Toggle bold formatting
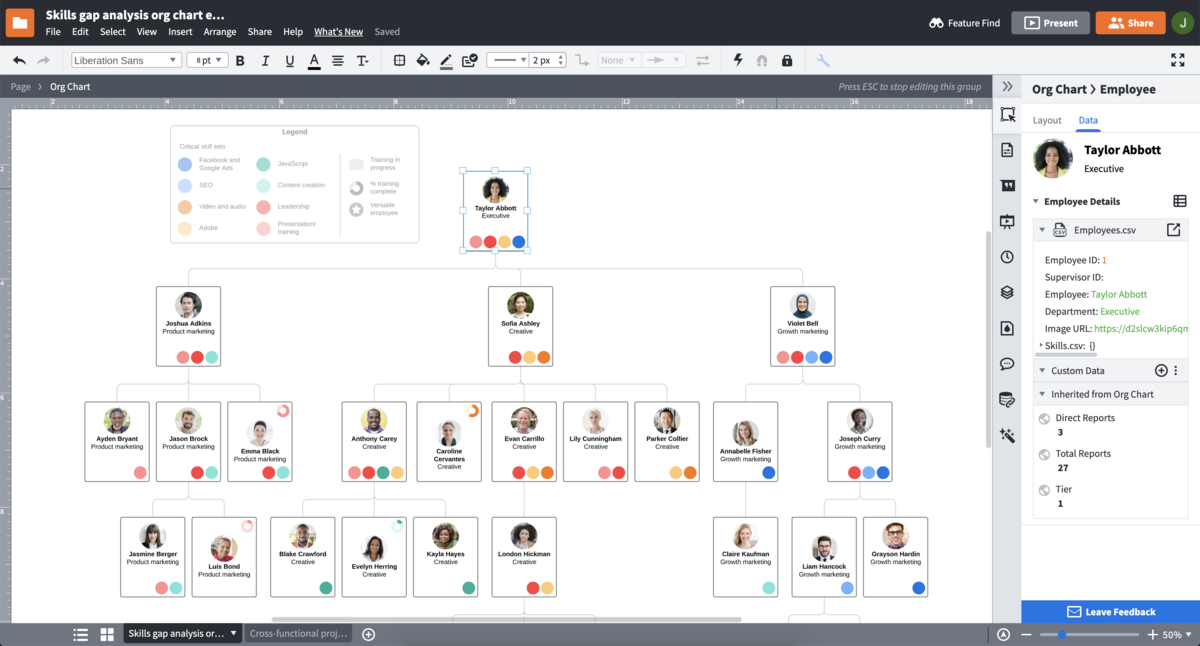Image resolution: width=1200 pixels, height=646 pixels. pos(240,60)
